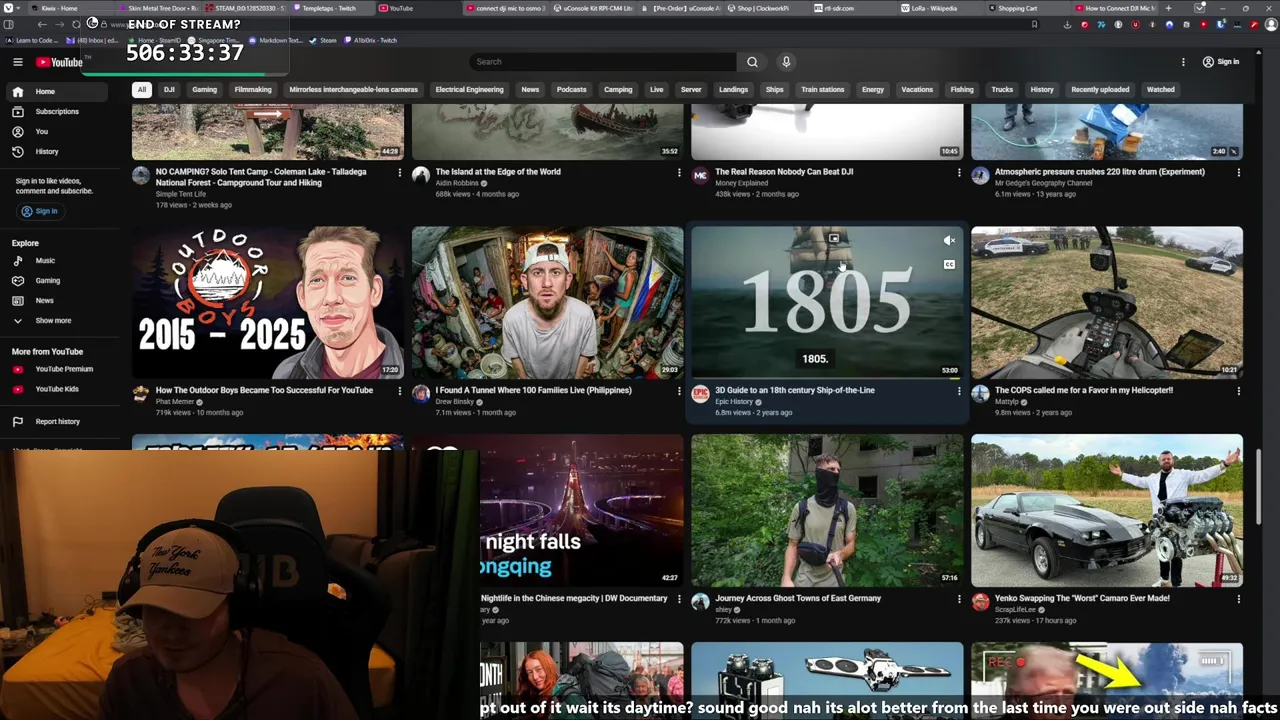Viewport: 1280px width, 720px height.
Task: Open The Real Reason Nobody Can Beat DJI title
Action: click(x=784, y=171)
